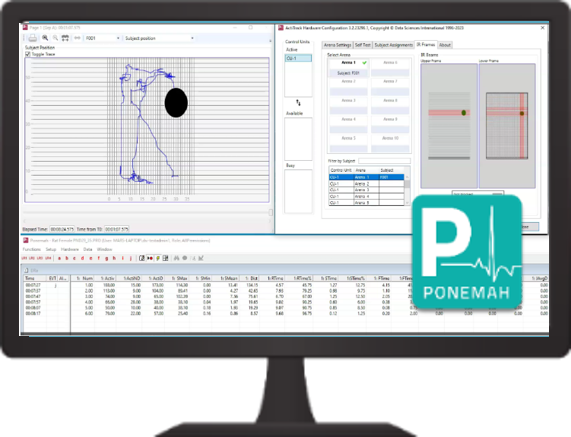Click the green dot in the Upper Frame
The width and height of the screenshot is (571, 437).
(464, 113)
